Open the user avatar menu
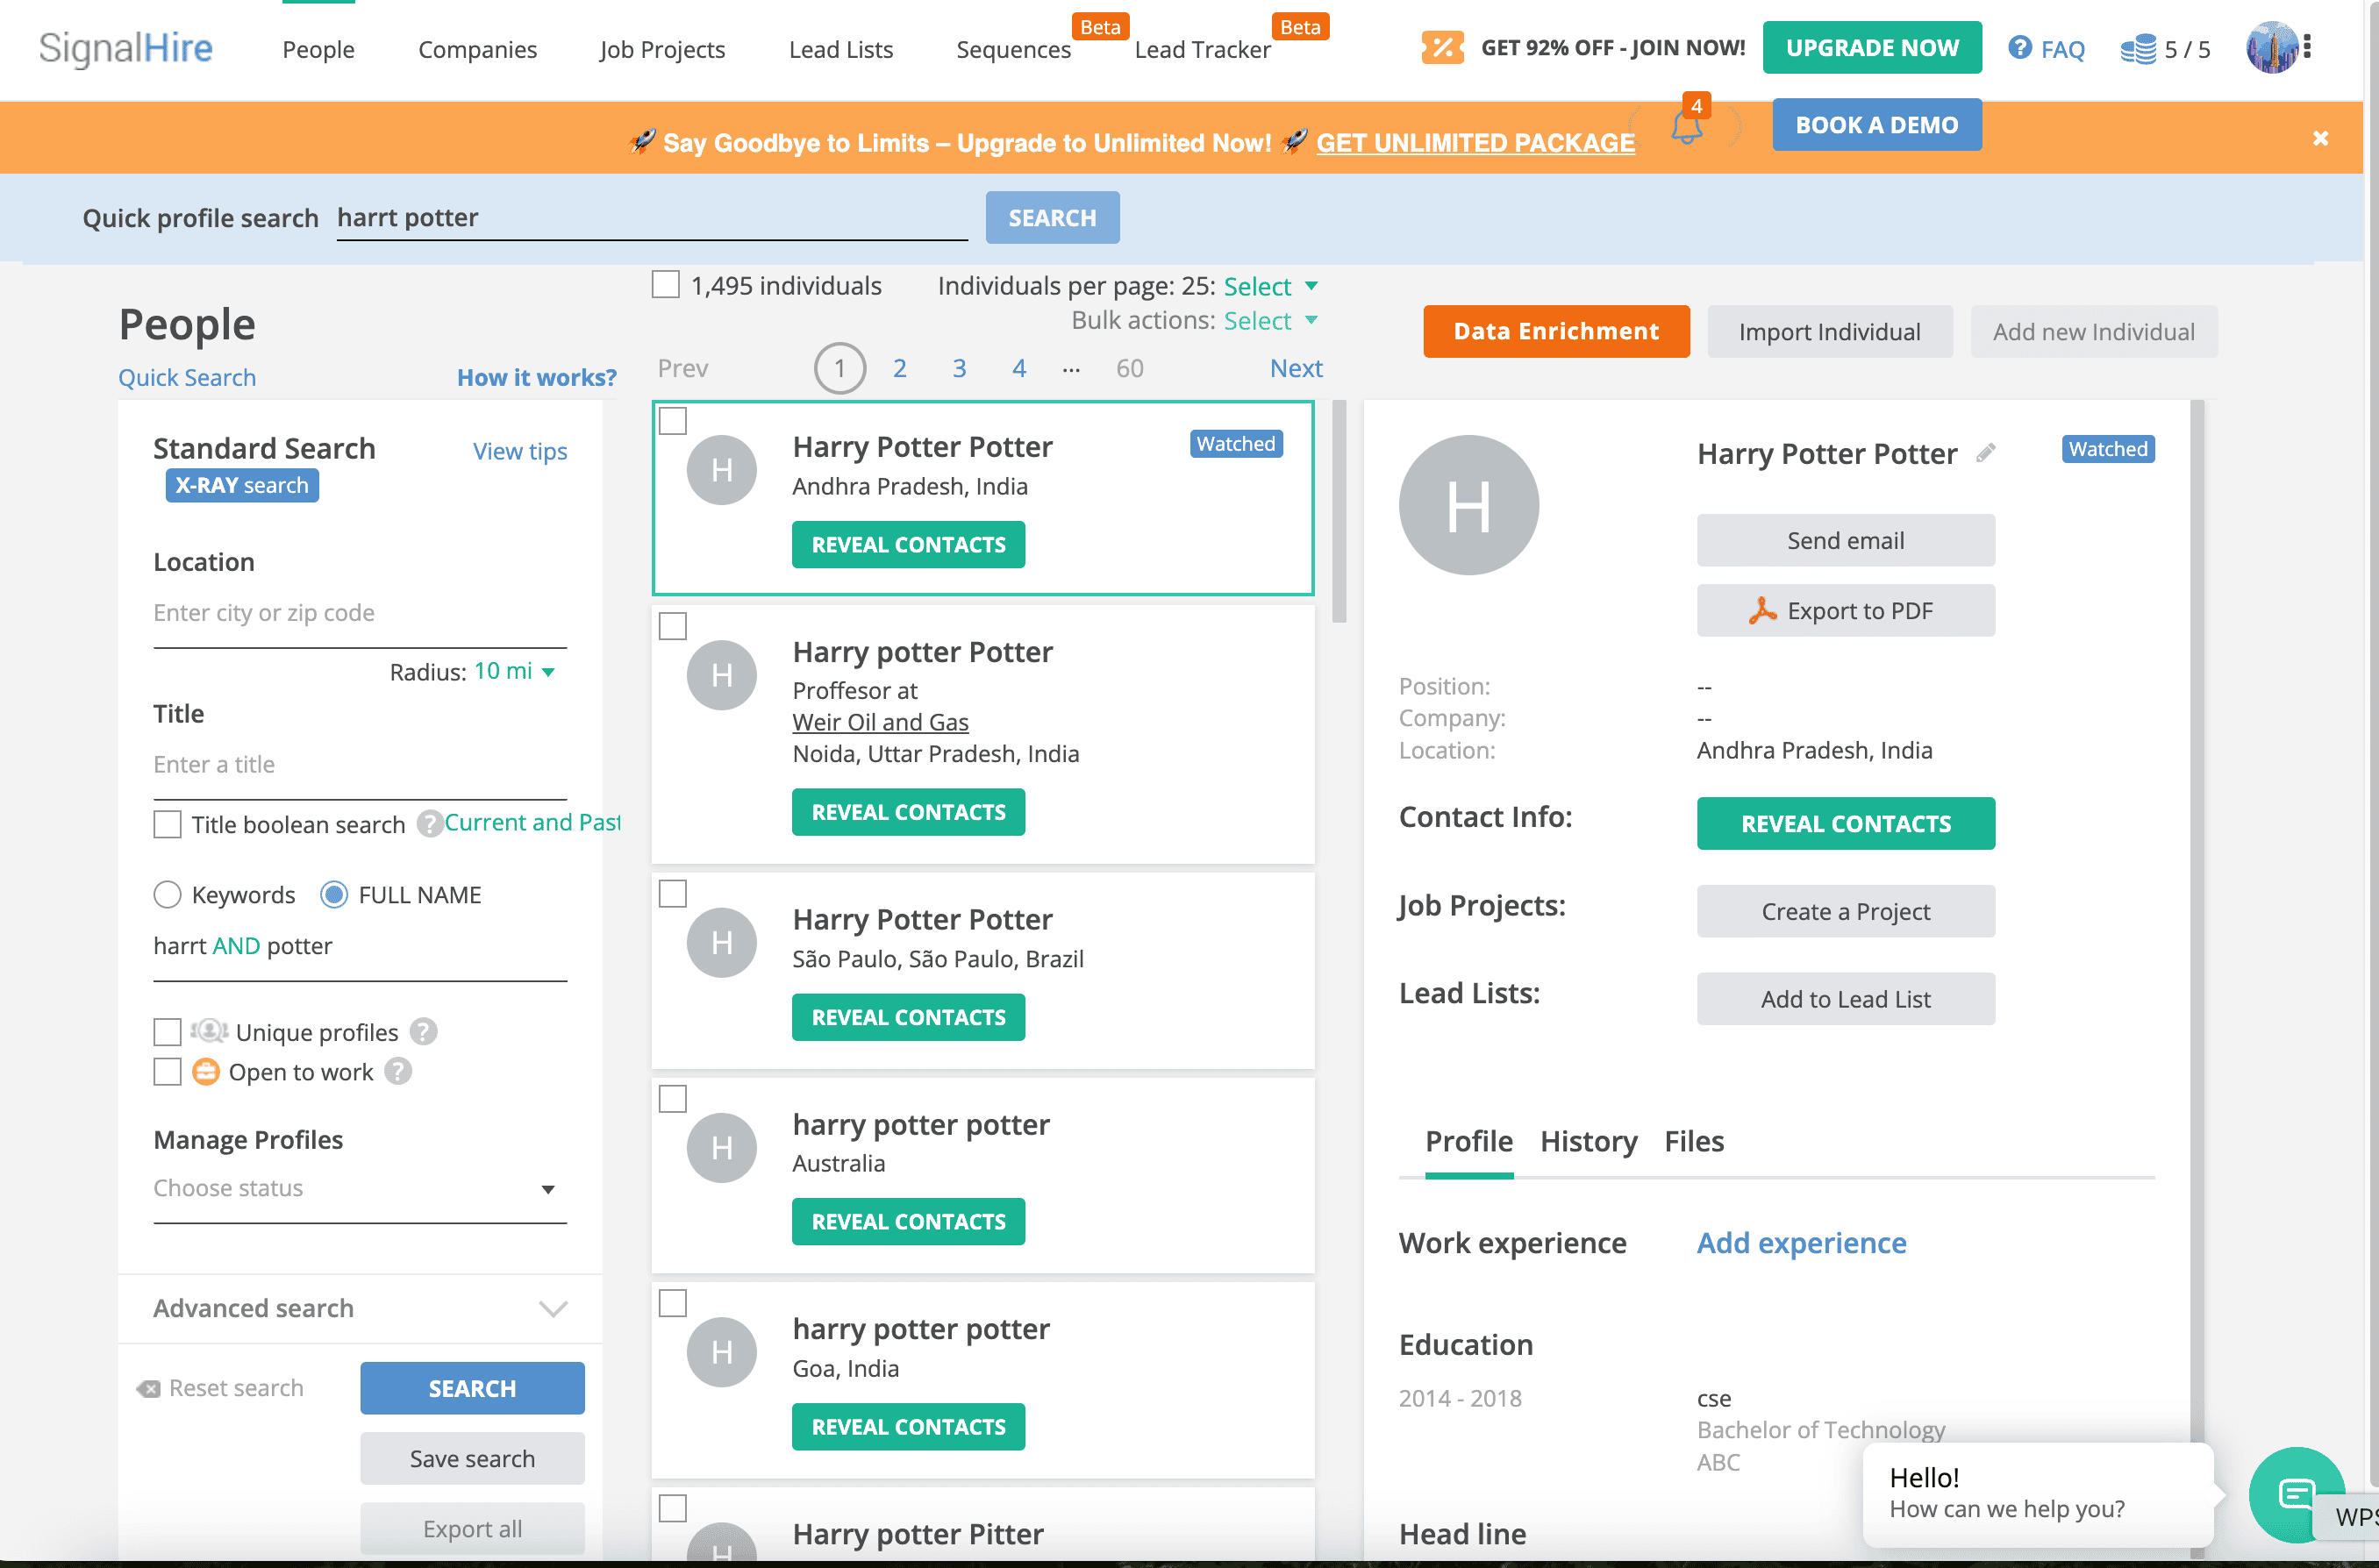 click(x=2272, y=48)
